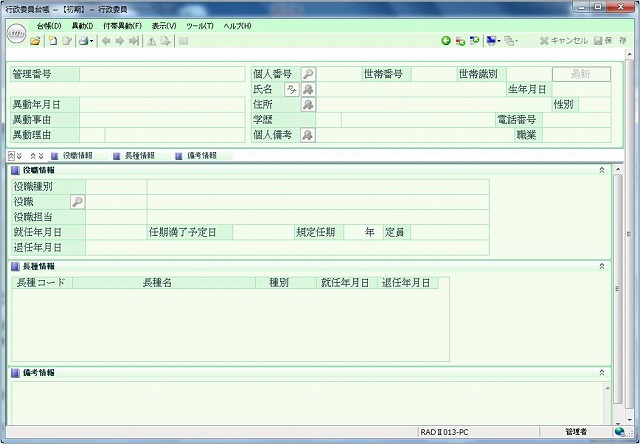Open the 台帳(D) menu
640x444 pixels.
click(48, 24)
